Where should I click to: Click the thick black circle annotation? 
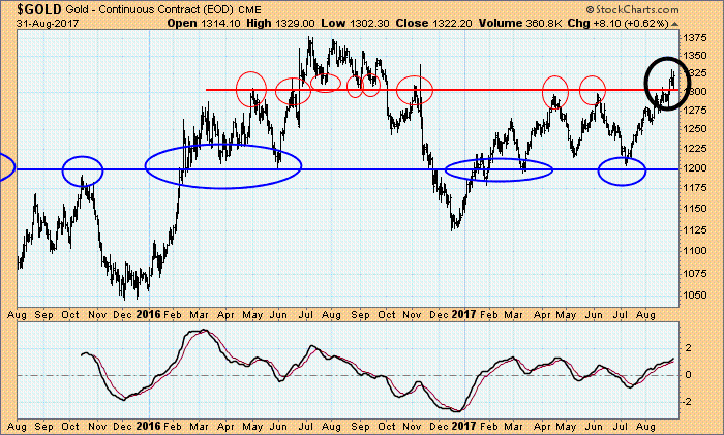665,80
